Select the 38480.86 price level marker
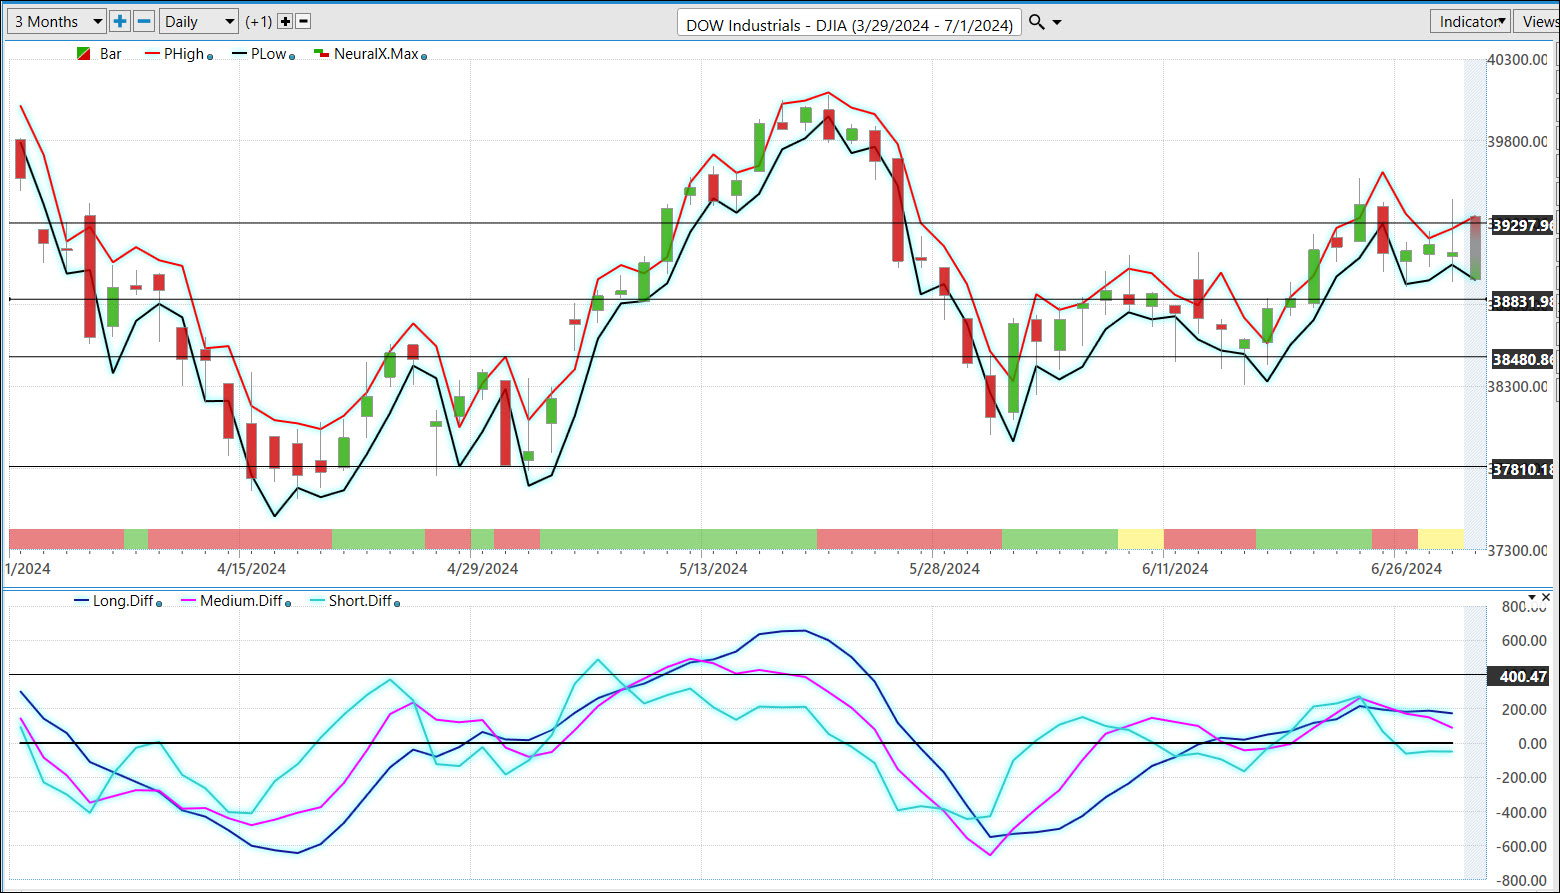This screenshot has height=893, width=1560. (1521, 359)
